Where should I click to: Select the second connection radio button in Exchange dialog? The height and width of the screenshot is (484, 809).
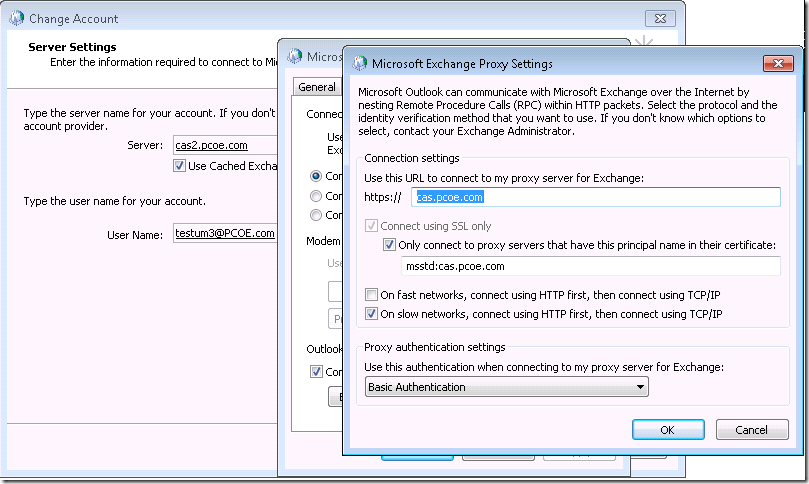click(316, 196)
